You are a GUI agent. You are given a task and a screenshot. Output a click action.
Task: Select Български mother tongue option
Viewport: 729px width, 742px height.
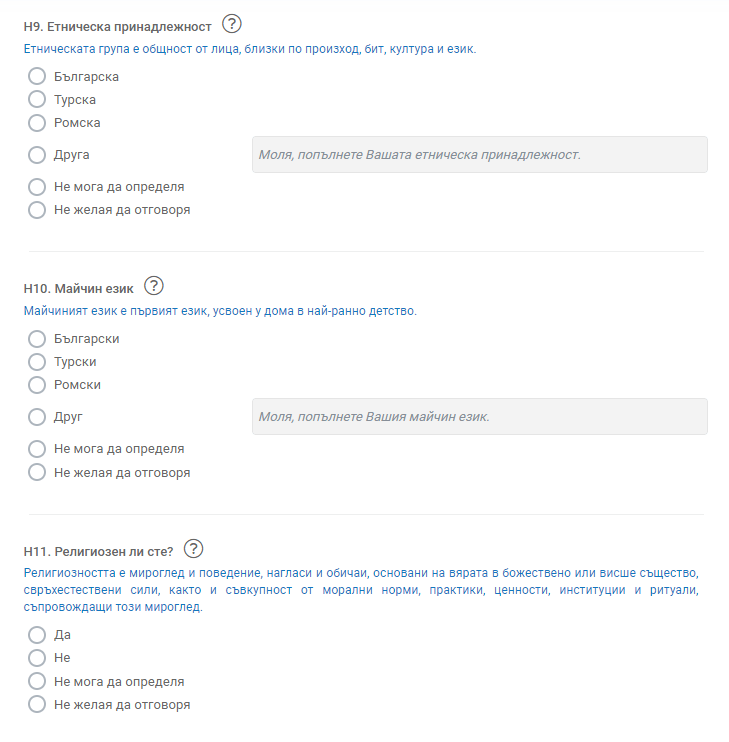37,339
